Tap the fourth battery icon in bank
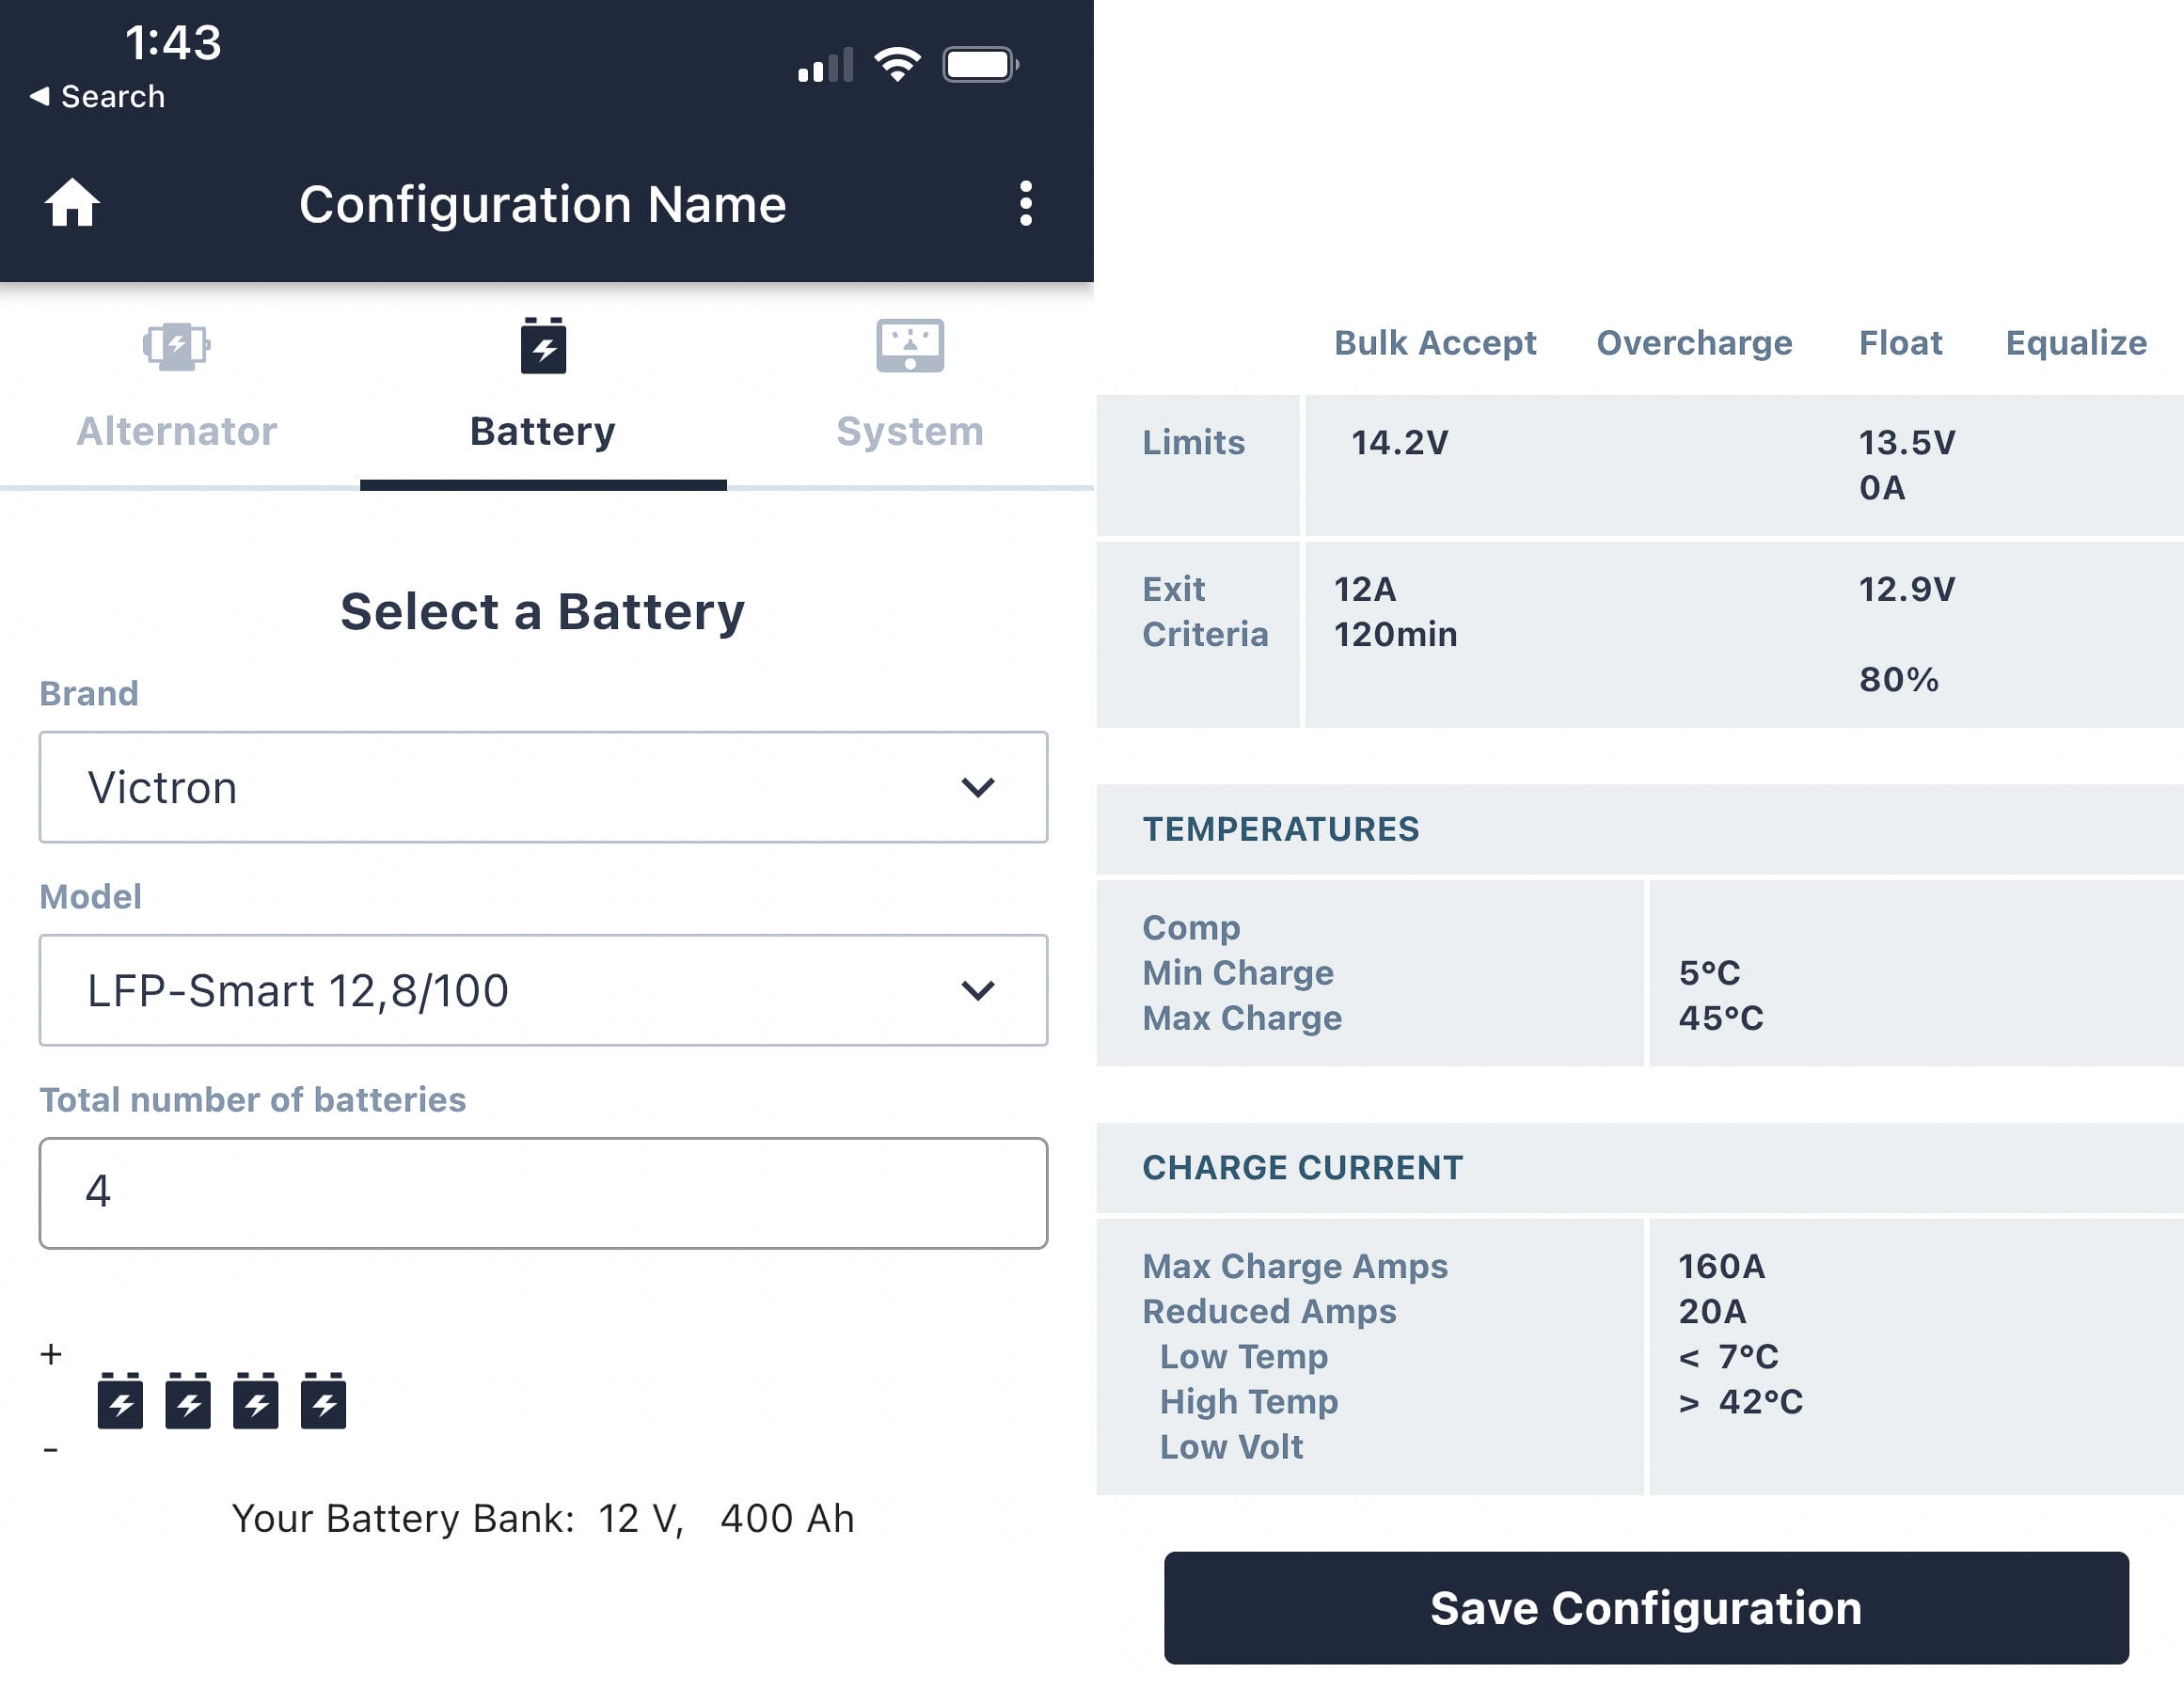The width and height of the screenshot is (2184, 1704). [x=323, y=1400]
